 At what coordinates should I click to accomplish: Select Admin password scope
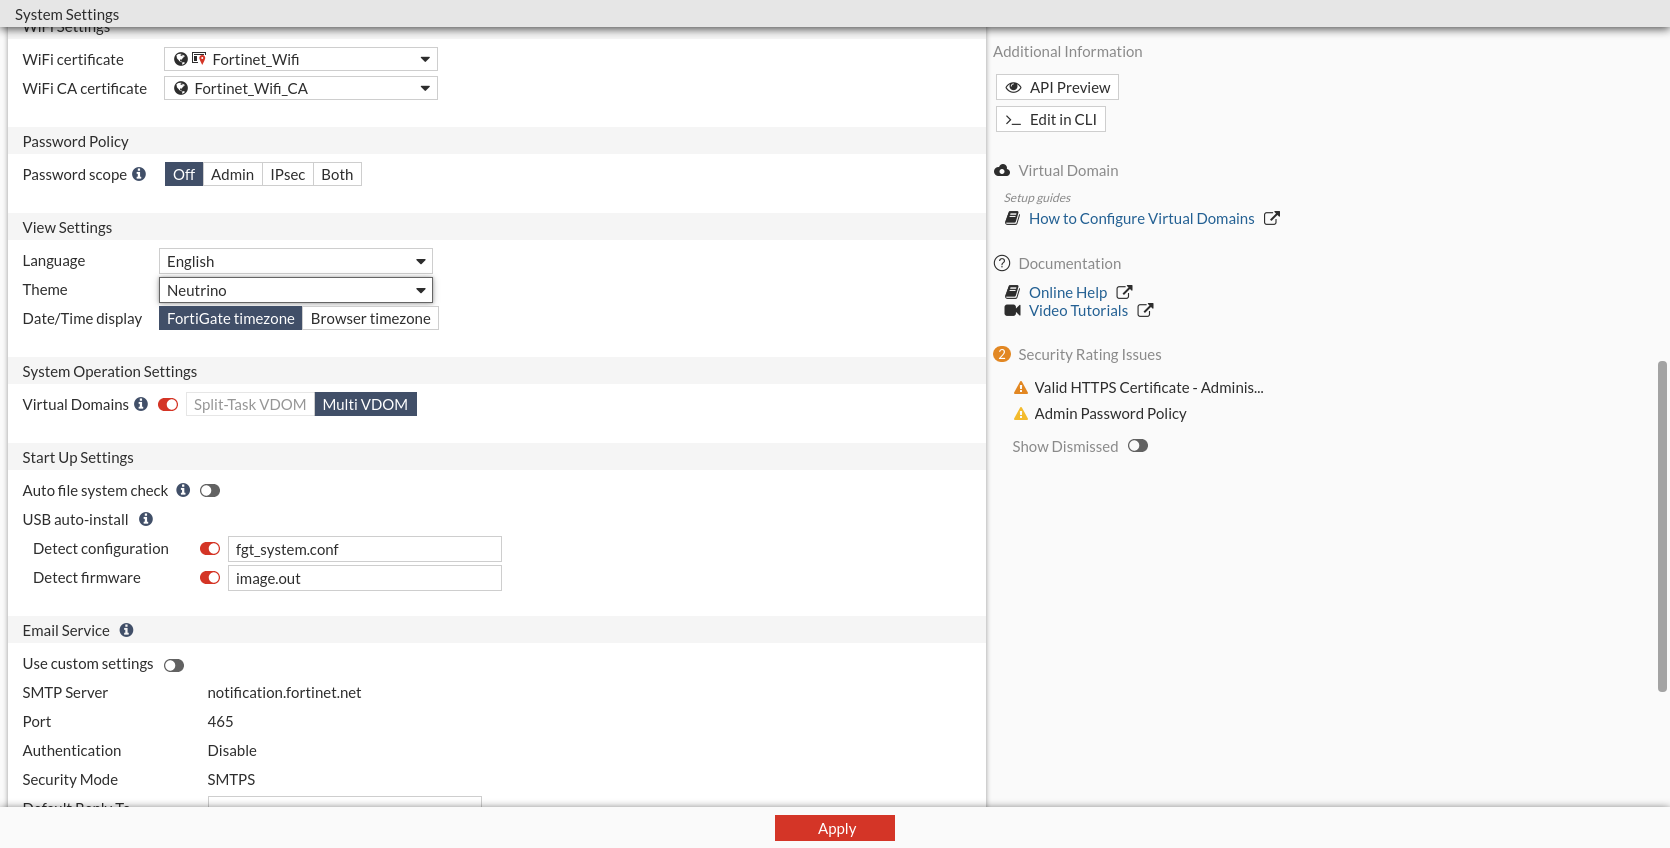click(232, 174)
